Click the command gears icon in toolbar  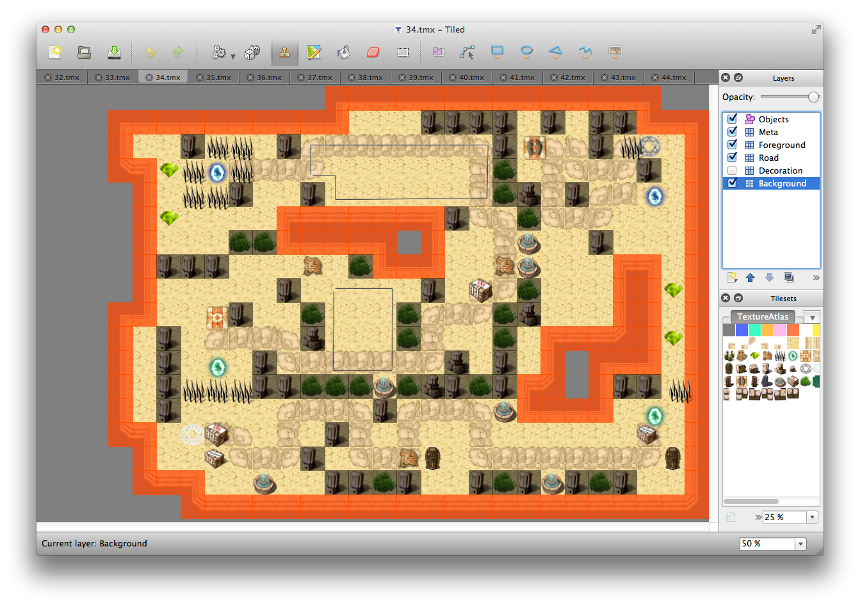pos(218,52)
